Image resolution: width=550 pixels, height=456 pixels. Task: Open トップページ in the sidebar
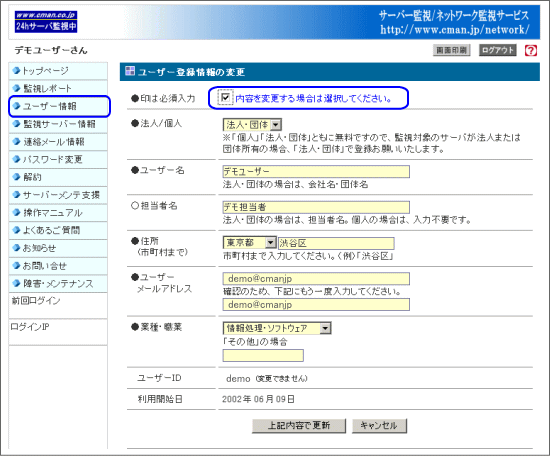point(58,71)
